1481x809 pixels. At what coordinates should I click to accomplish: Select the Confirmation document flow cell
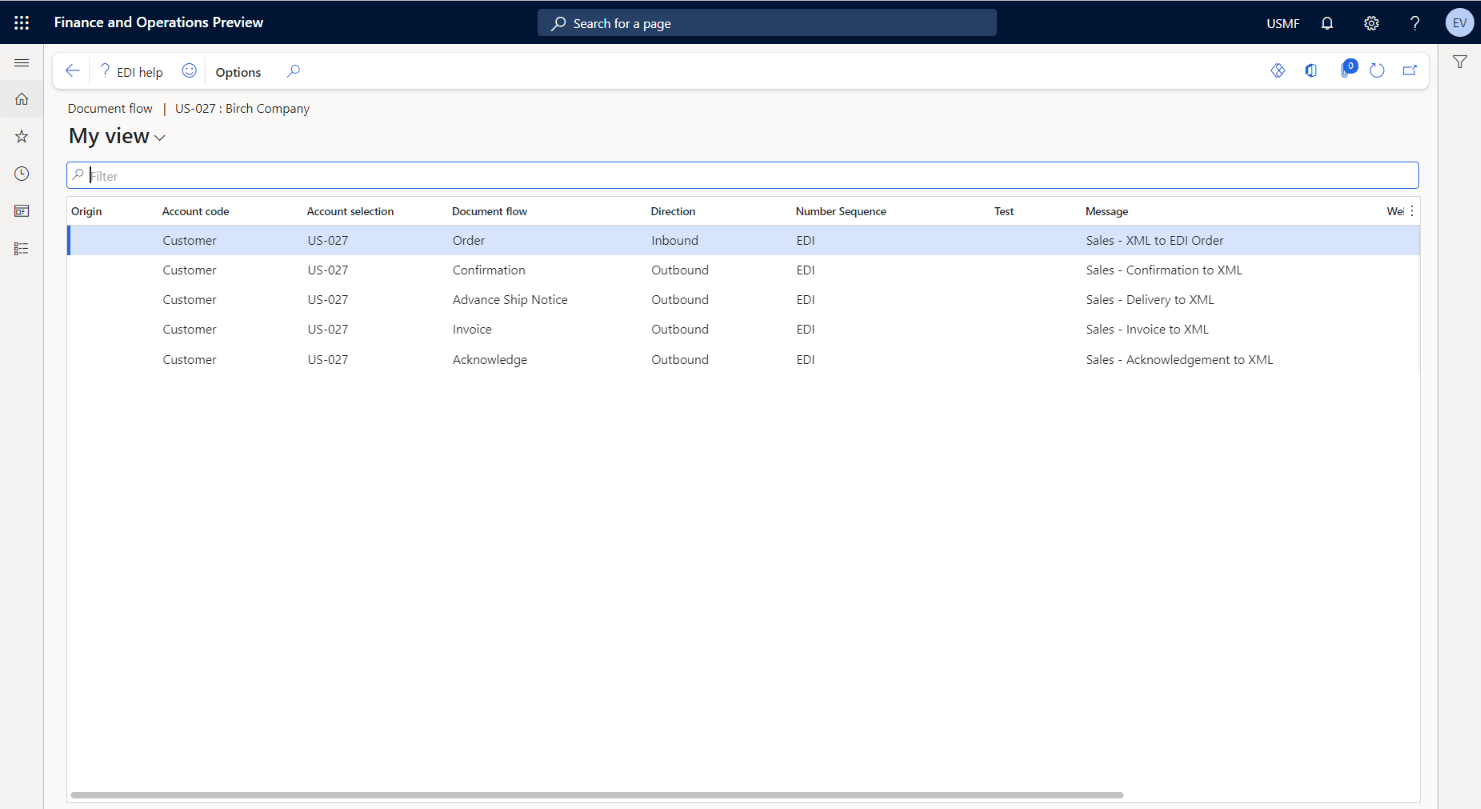(x=489, y=270)
